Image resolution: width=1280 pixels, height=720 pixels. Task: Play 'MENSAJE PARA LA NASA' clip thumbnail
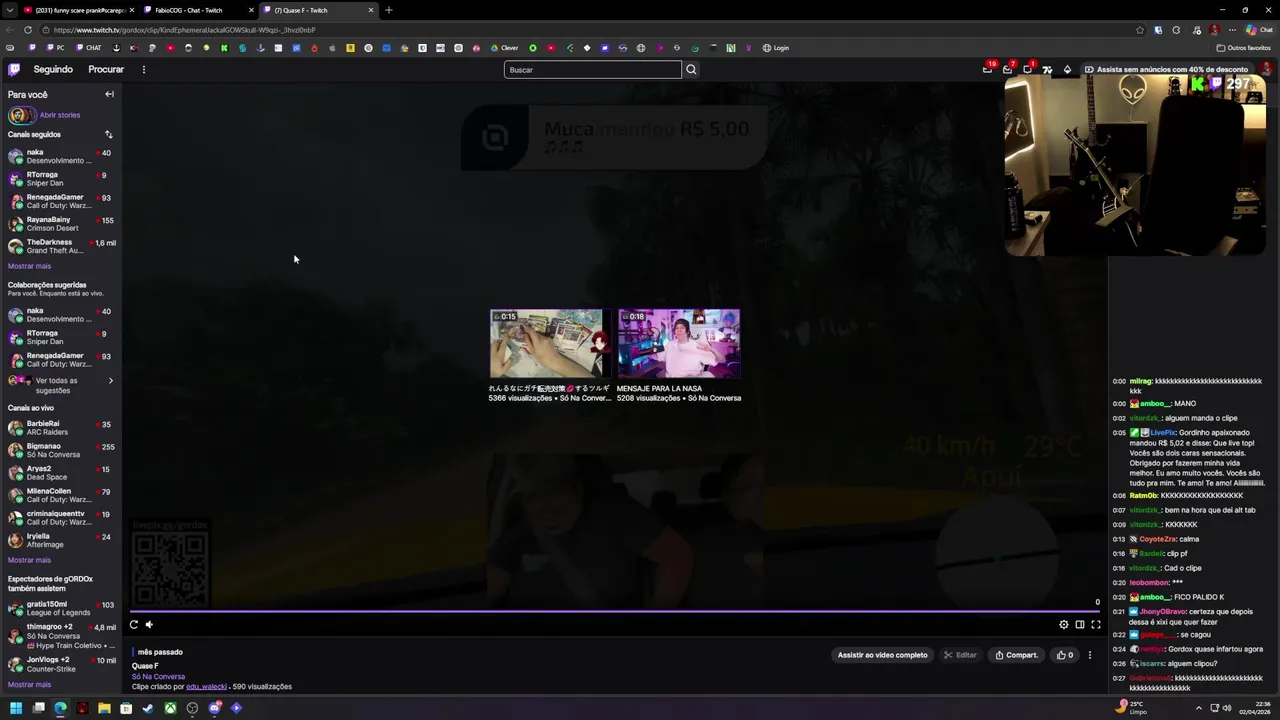679,343
